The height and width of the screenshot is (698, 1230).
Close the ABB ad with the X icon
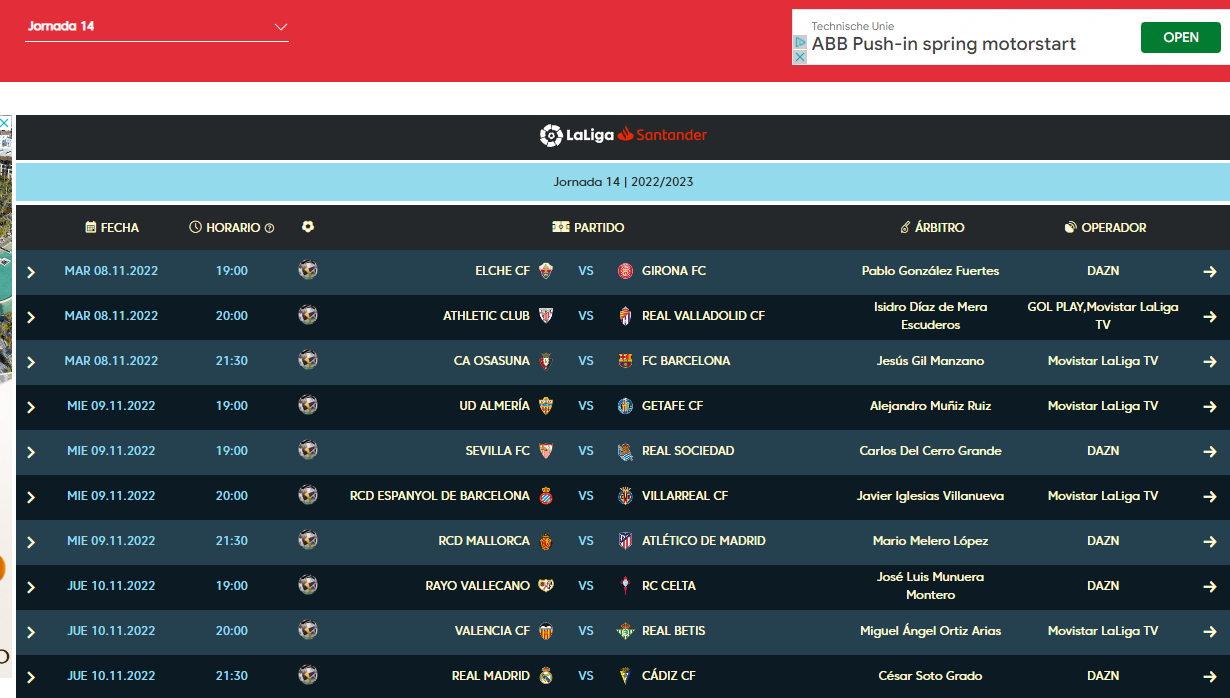point(800,57)
